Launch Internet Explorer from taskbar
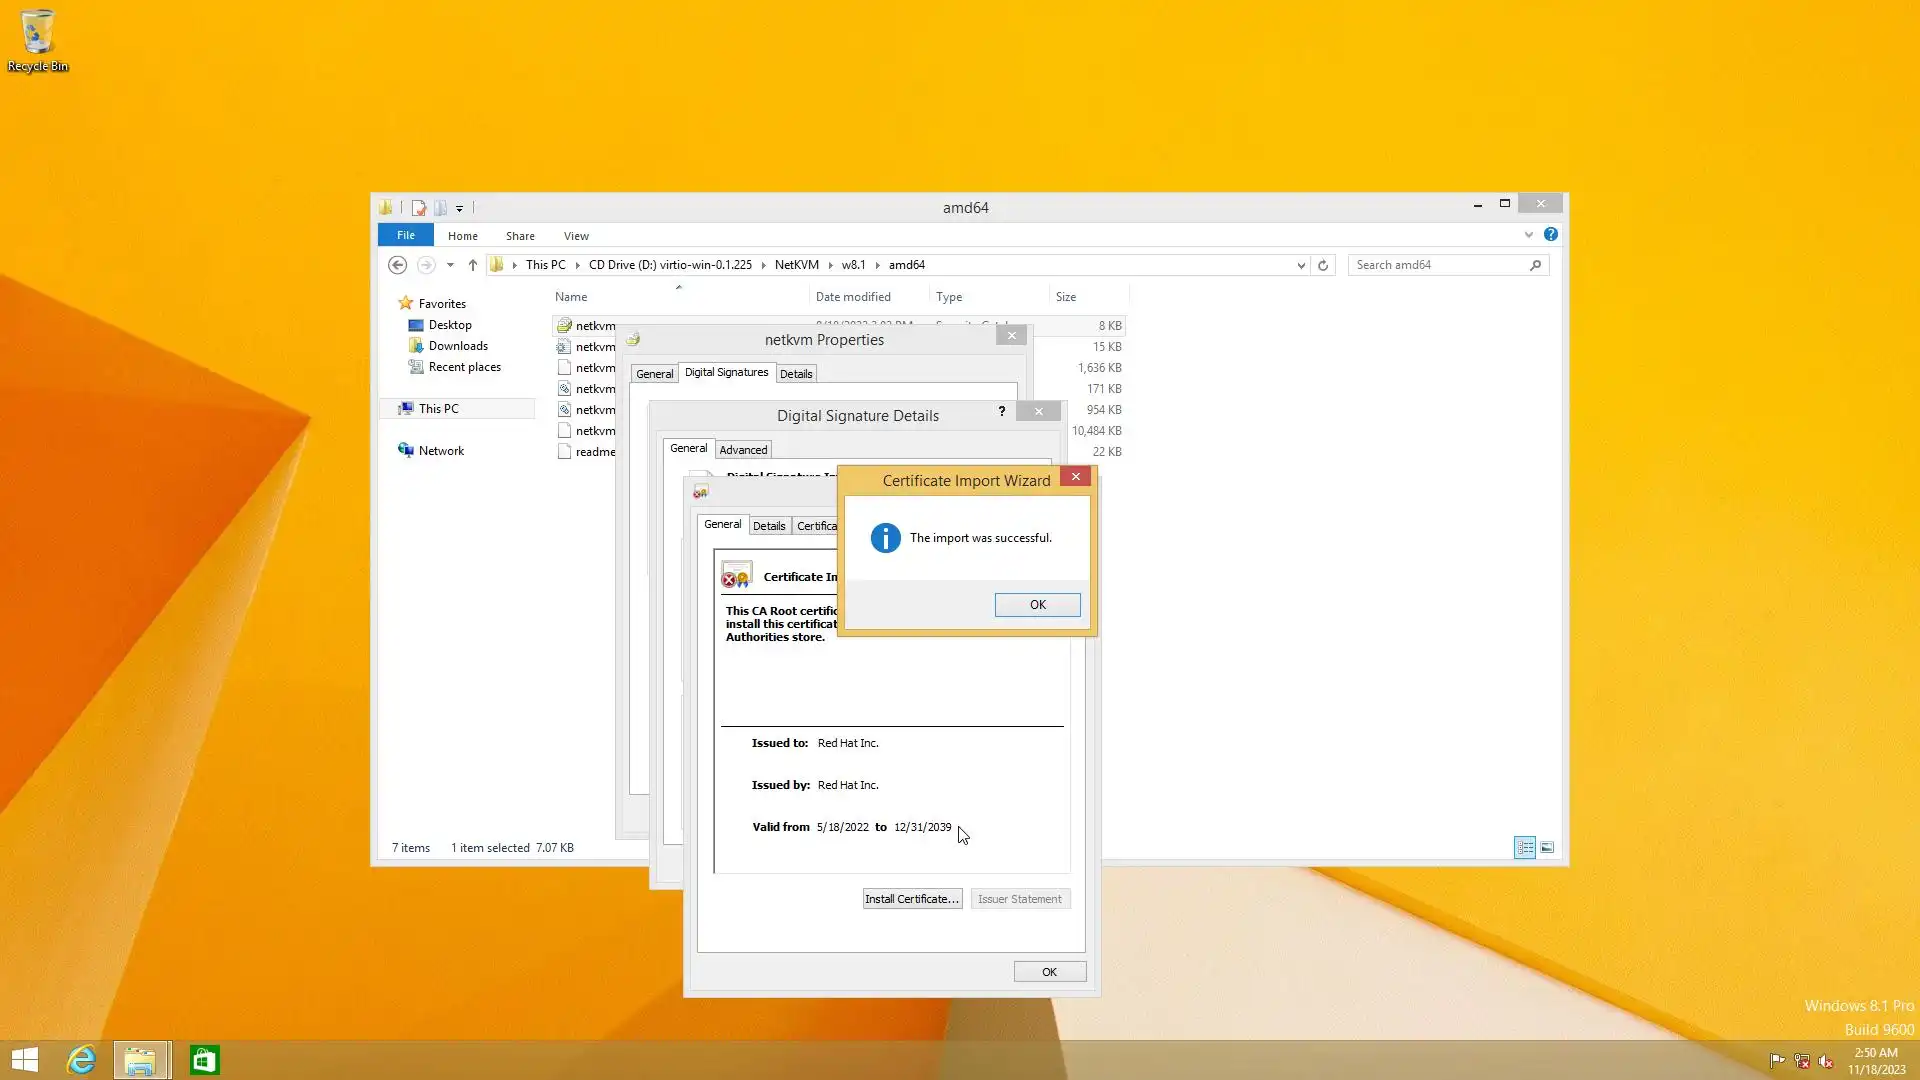The height and width of the screenshot is (1080, 1920). pyautogui.click(x=81, y=1060)
